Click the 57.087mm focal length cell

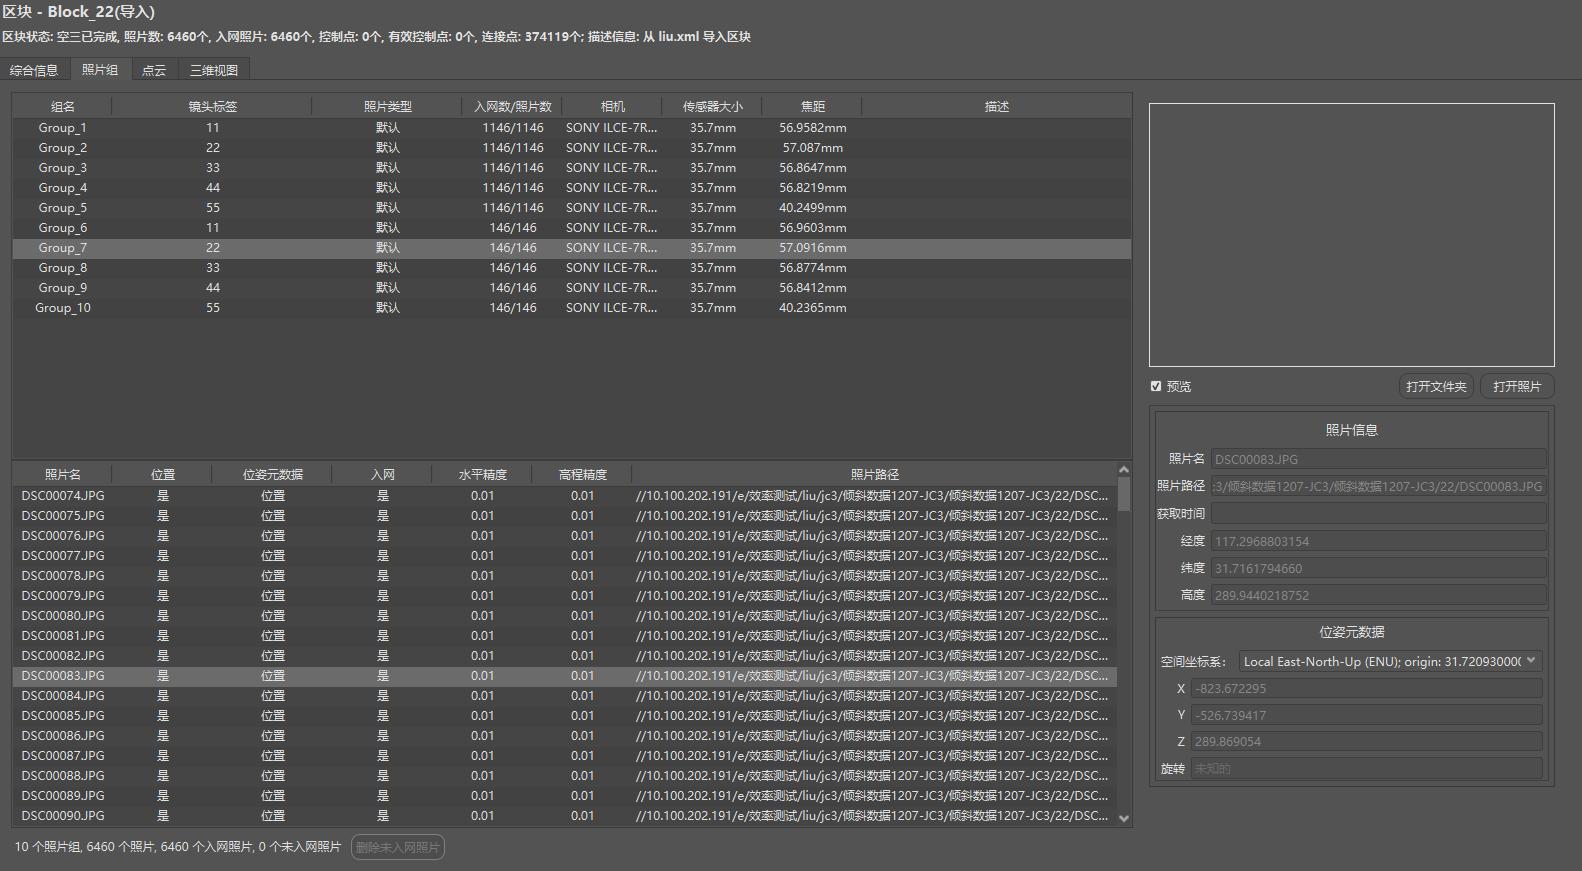[812, 148]
